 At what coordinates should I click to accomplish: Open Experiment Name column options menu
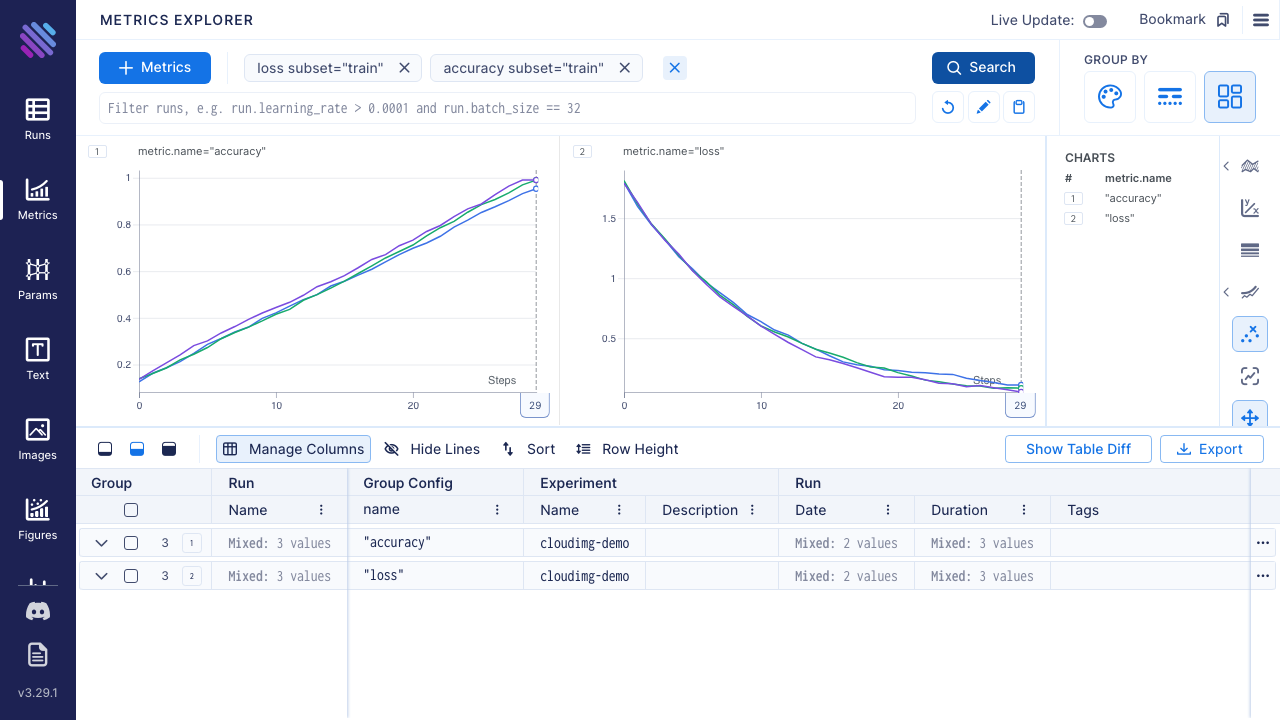[x=619, y=510]
